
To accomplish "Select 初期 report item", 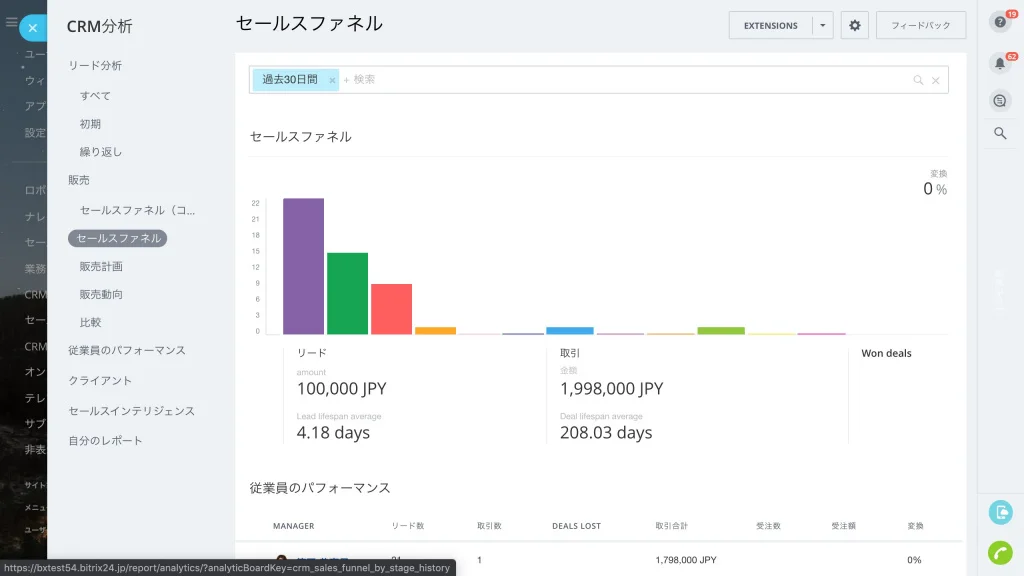I will click(90, 123).
